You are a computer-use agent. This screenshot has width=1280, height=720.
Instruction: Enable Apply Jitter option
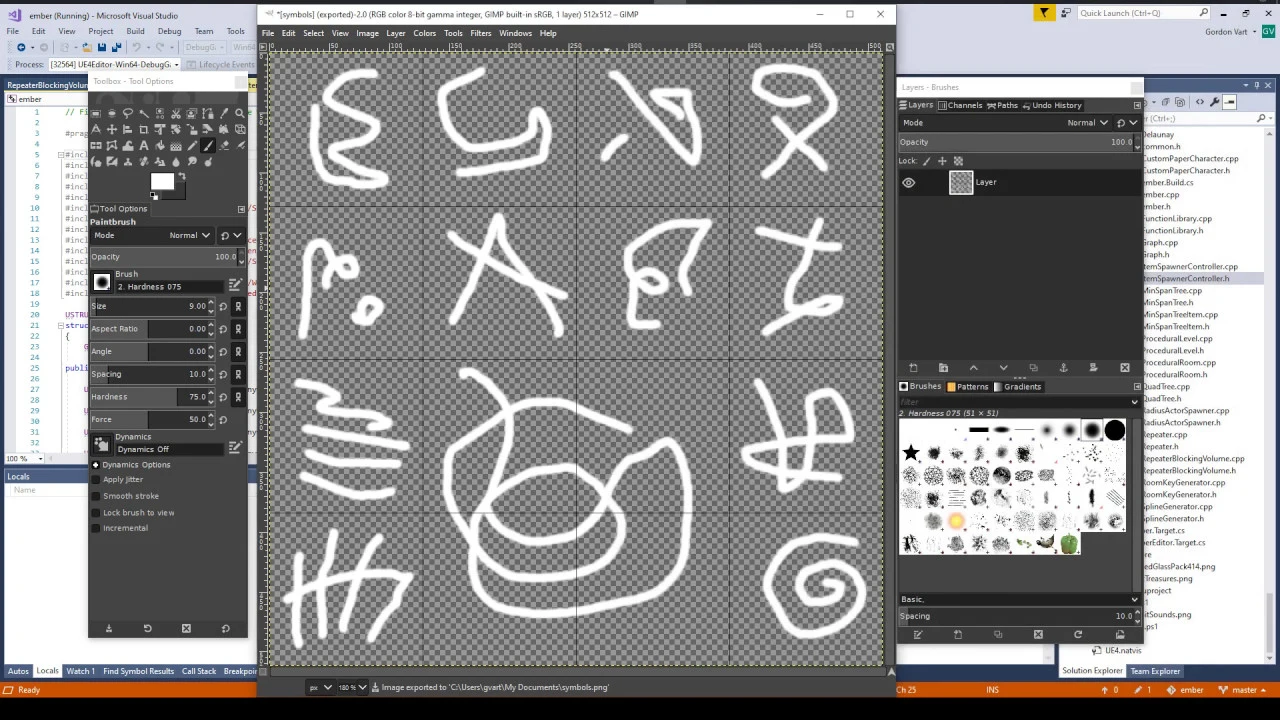pos(96,480)
